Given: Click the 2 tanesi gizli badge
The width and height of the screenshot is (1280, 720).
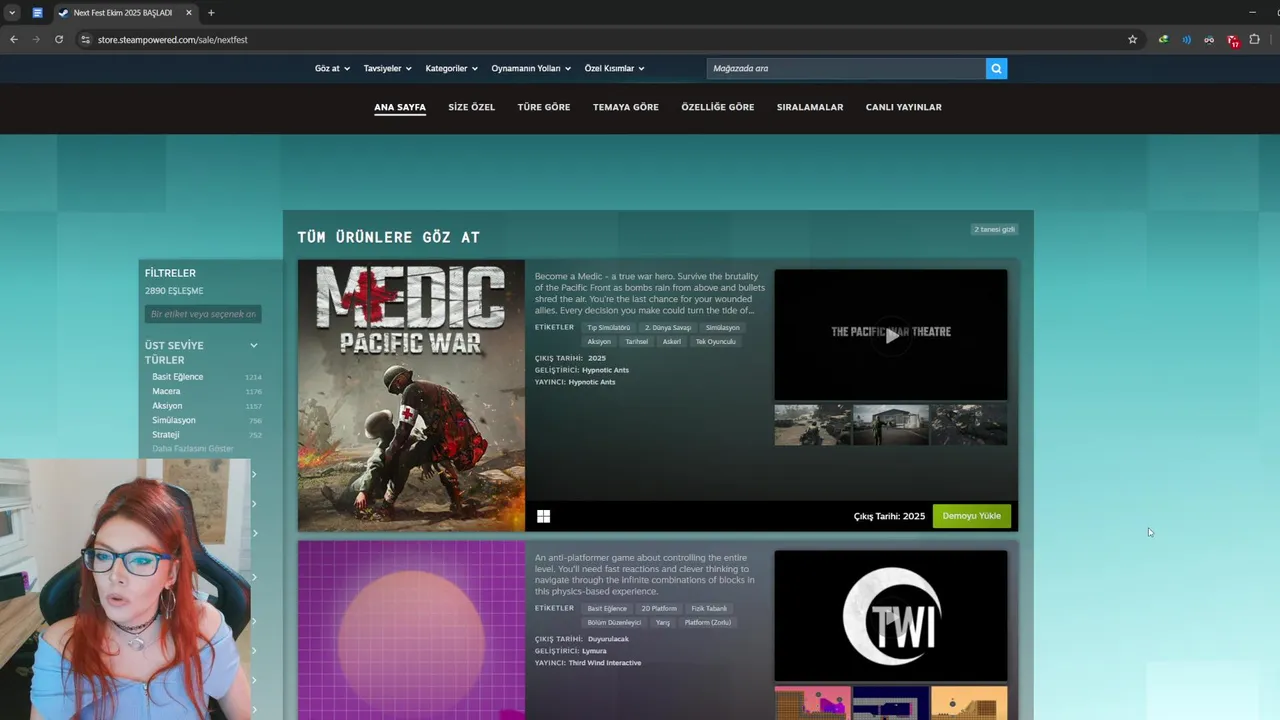Looking at the screenshot, I should (995, 229).
